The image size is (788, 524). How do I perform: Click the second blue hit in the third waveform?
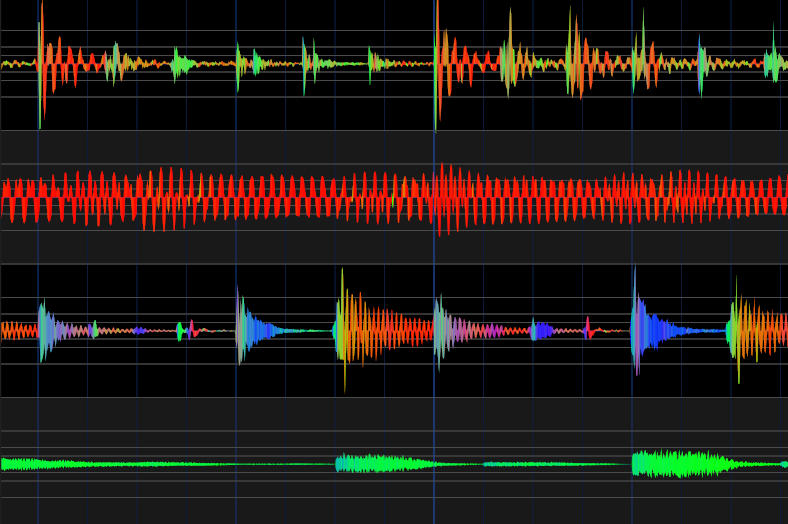(641, 329)
